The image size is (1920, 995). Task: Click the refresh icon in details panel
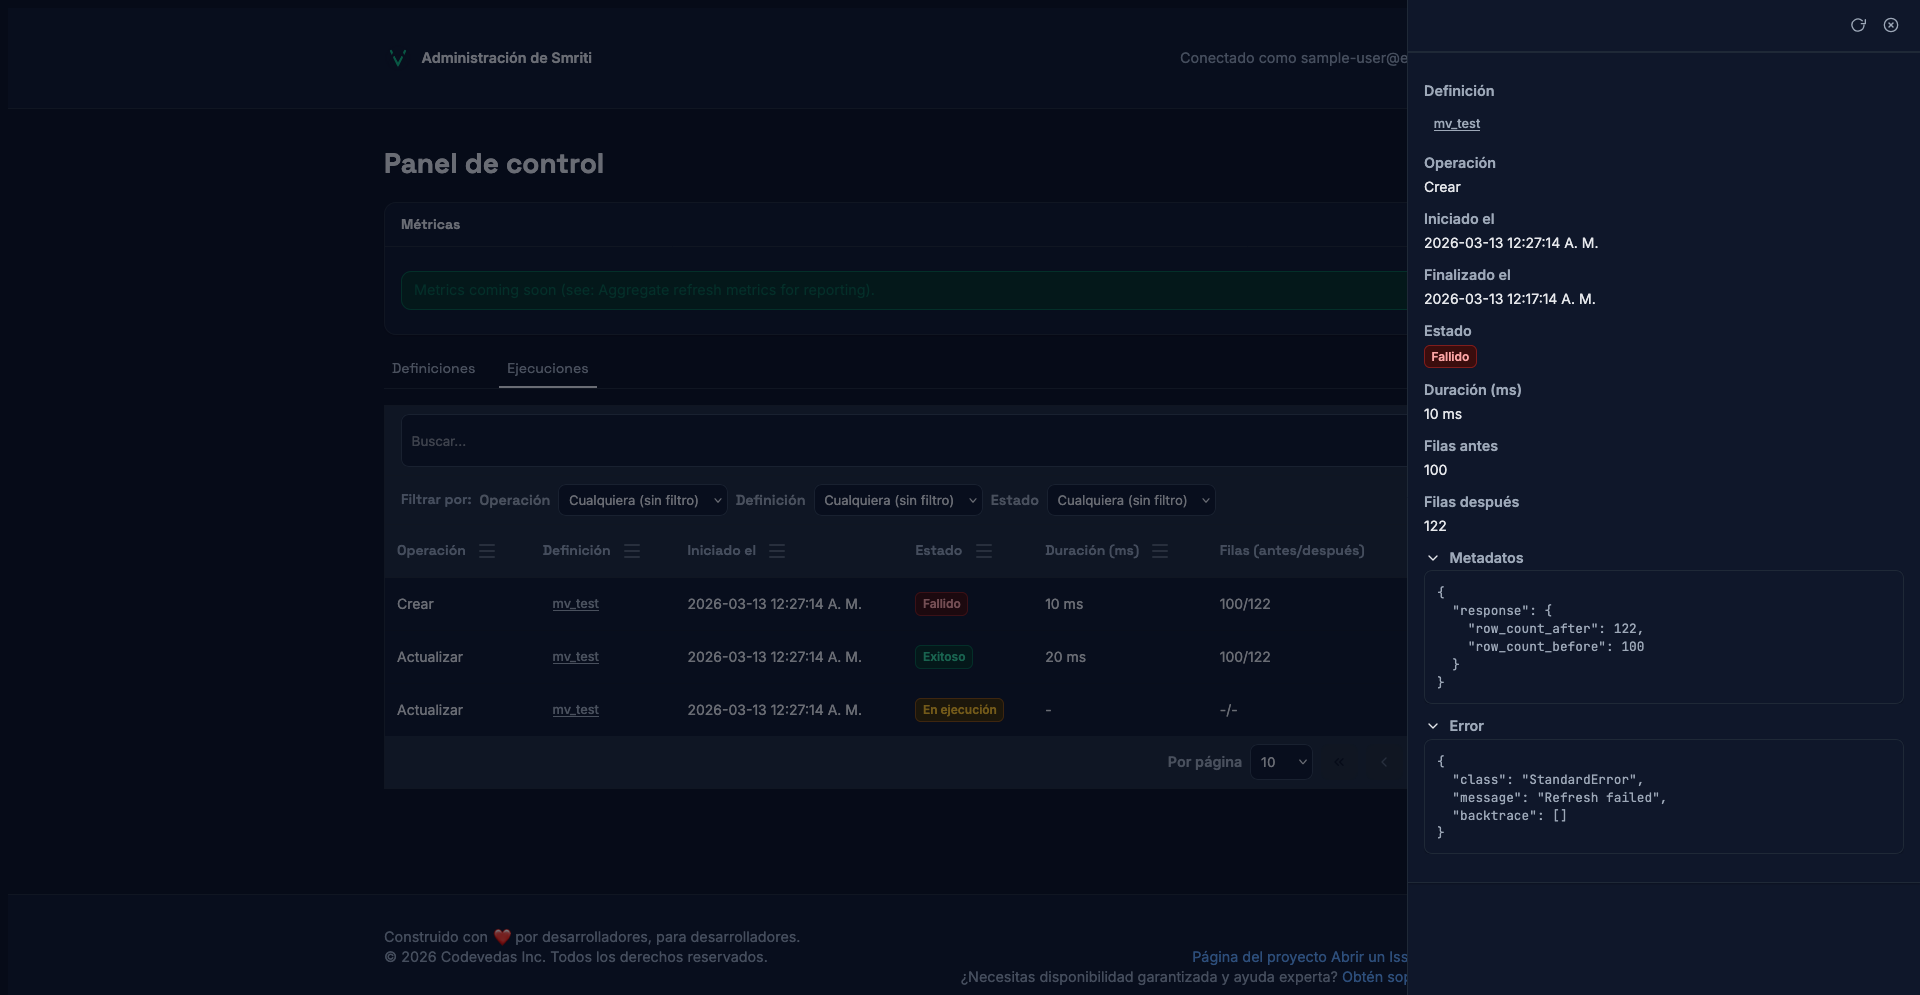point(1858,25)
